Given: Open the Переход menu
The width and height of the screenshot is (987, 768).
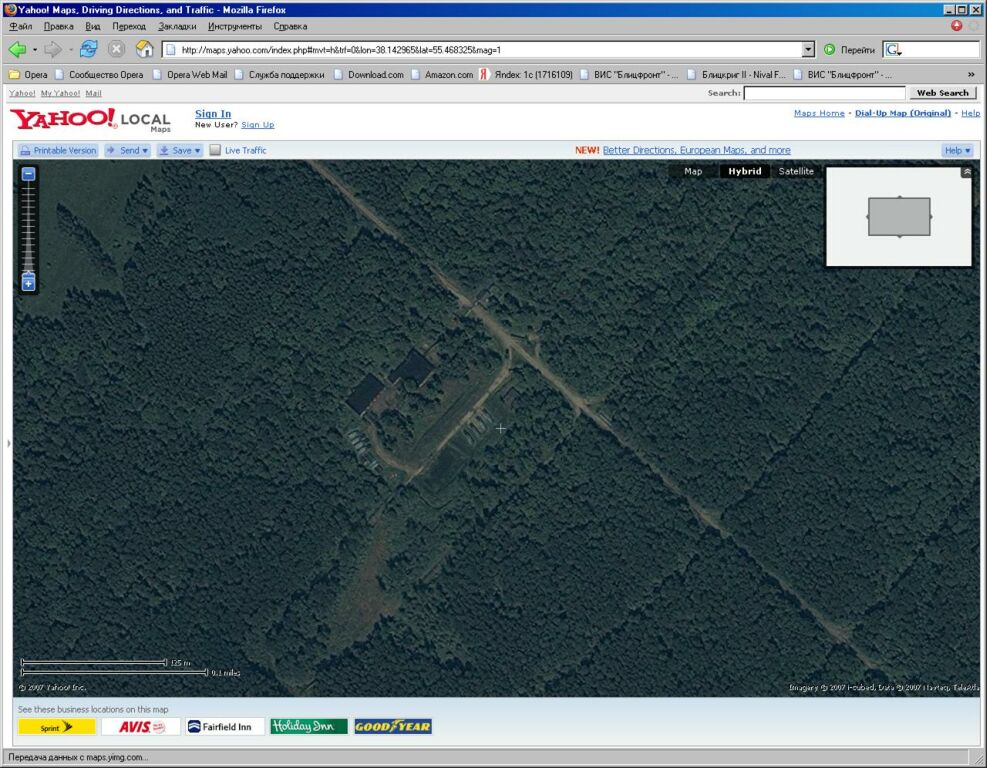Looking at the screenshot, I should point(129,26).
